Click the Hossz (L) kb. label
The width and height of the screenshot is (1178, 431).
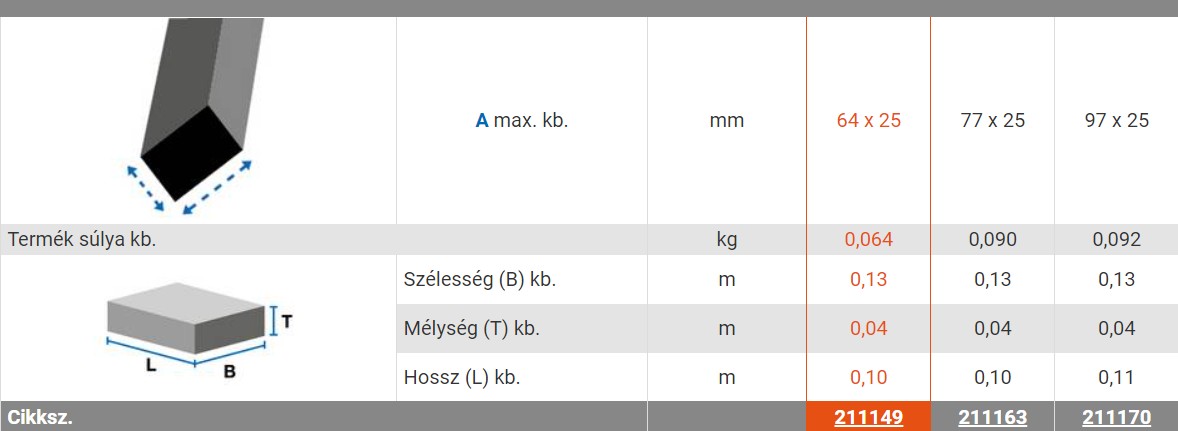tap(462, 377)
